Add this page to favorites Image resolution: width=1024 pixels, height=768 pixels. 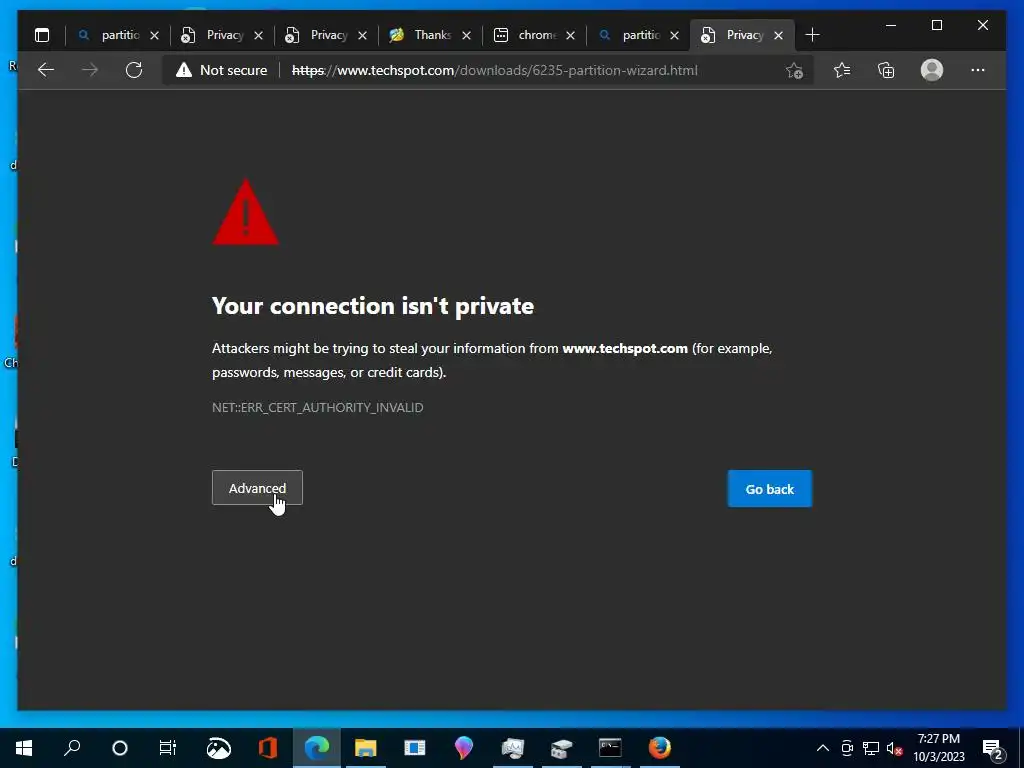(794, 71)
